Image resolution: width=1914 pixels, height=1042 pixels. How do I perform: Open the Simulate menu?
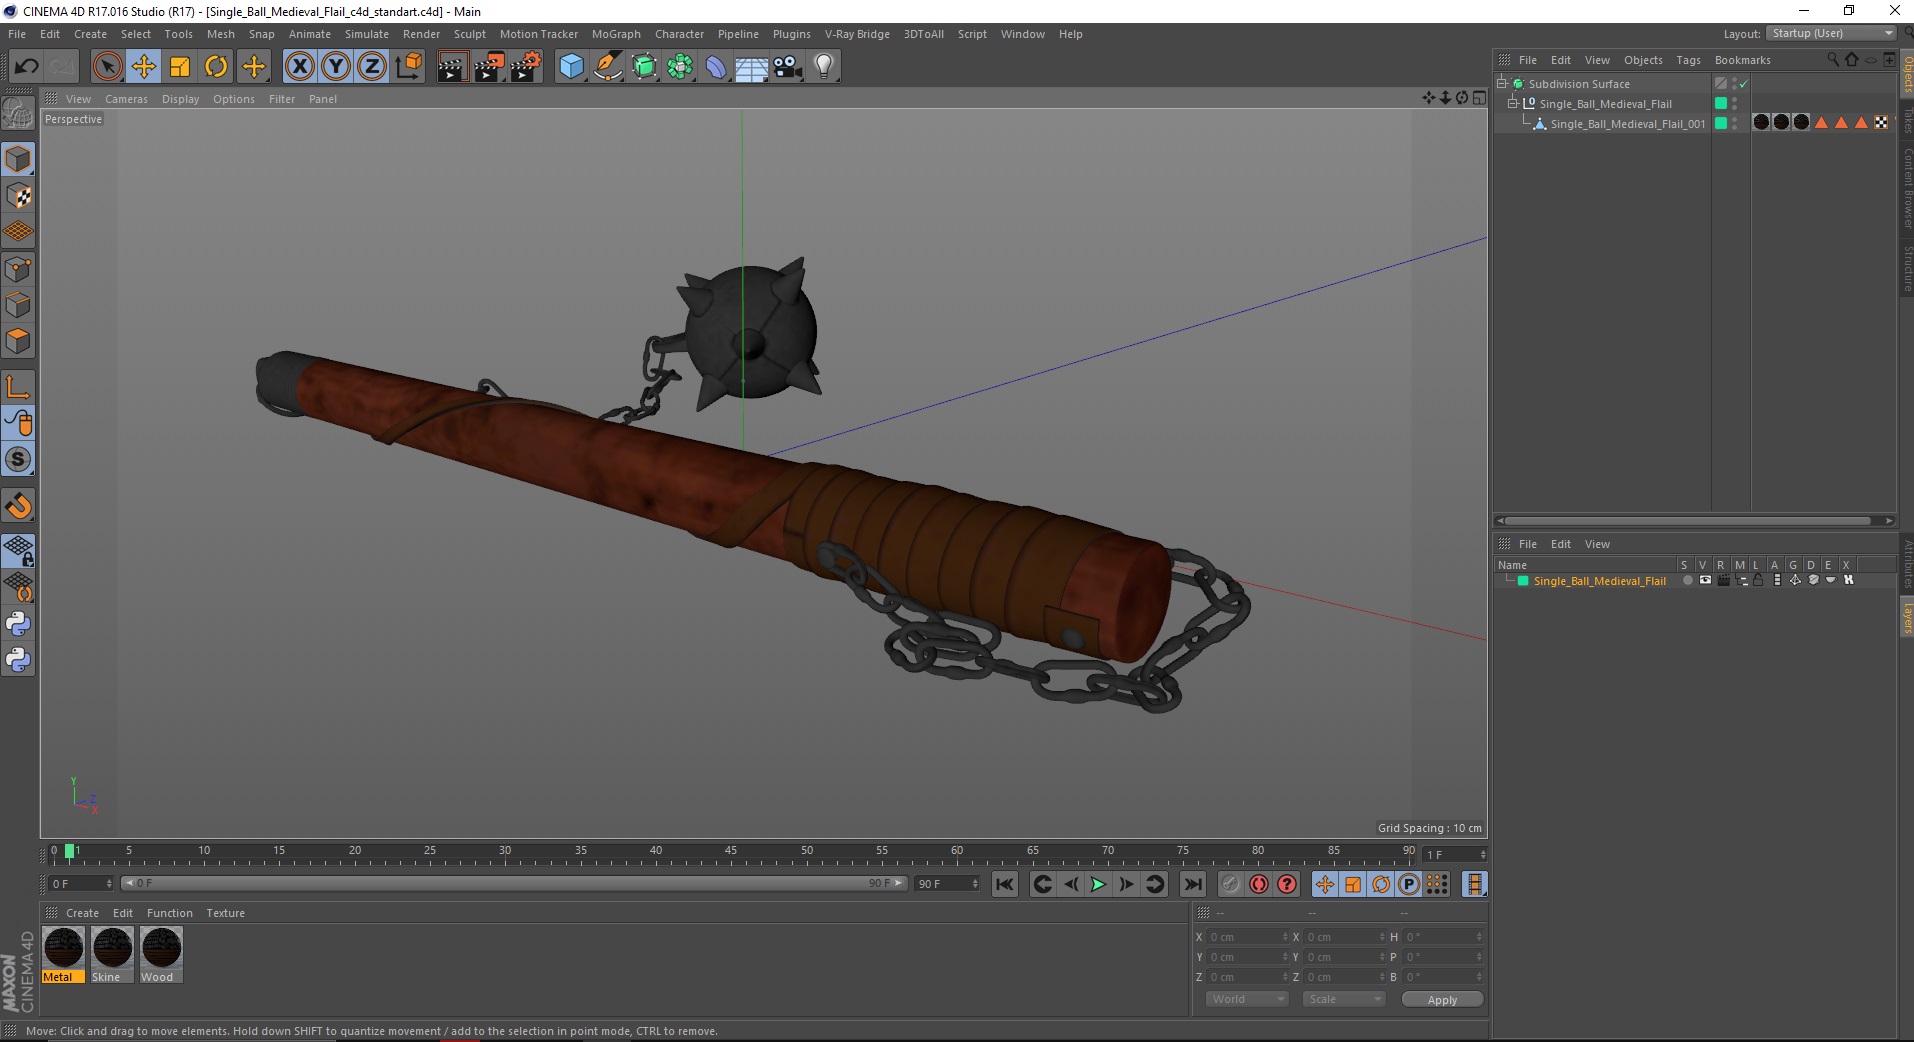pos(367,34)
